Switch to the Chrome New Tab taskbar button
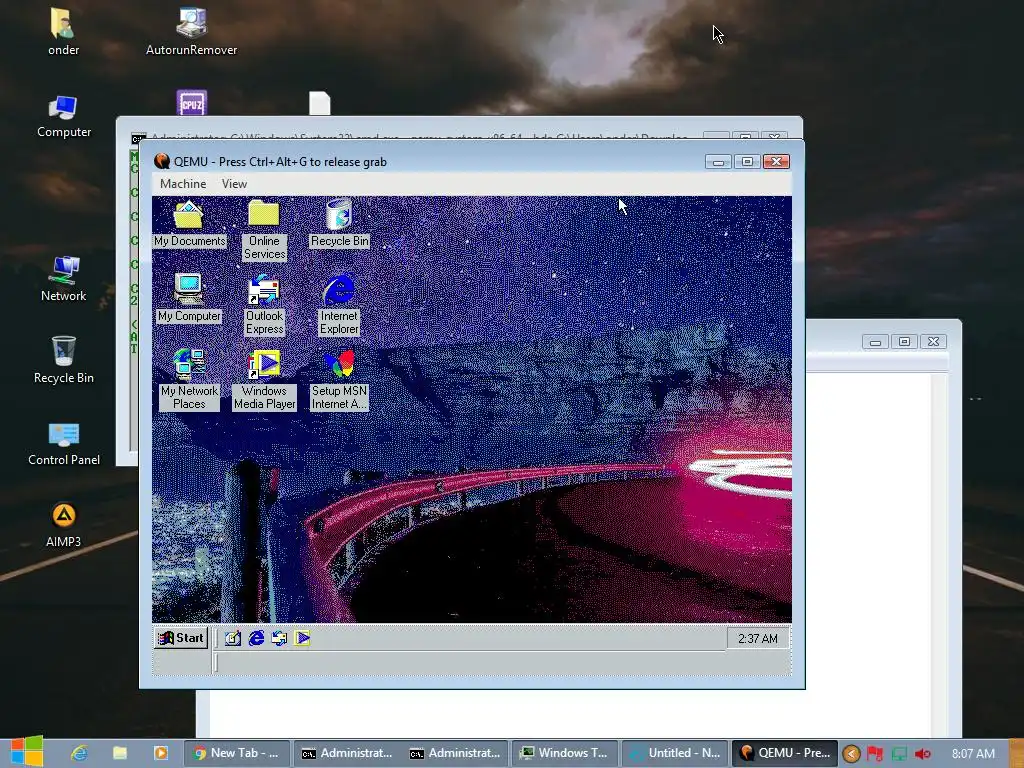Viewport: 1024px width, 768px height. tap(237, 753)
